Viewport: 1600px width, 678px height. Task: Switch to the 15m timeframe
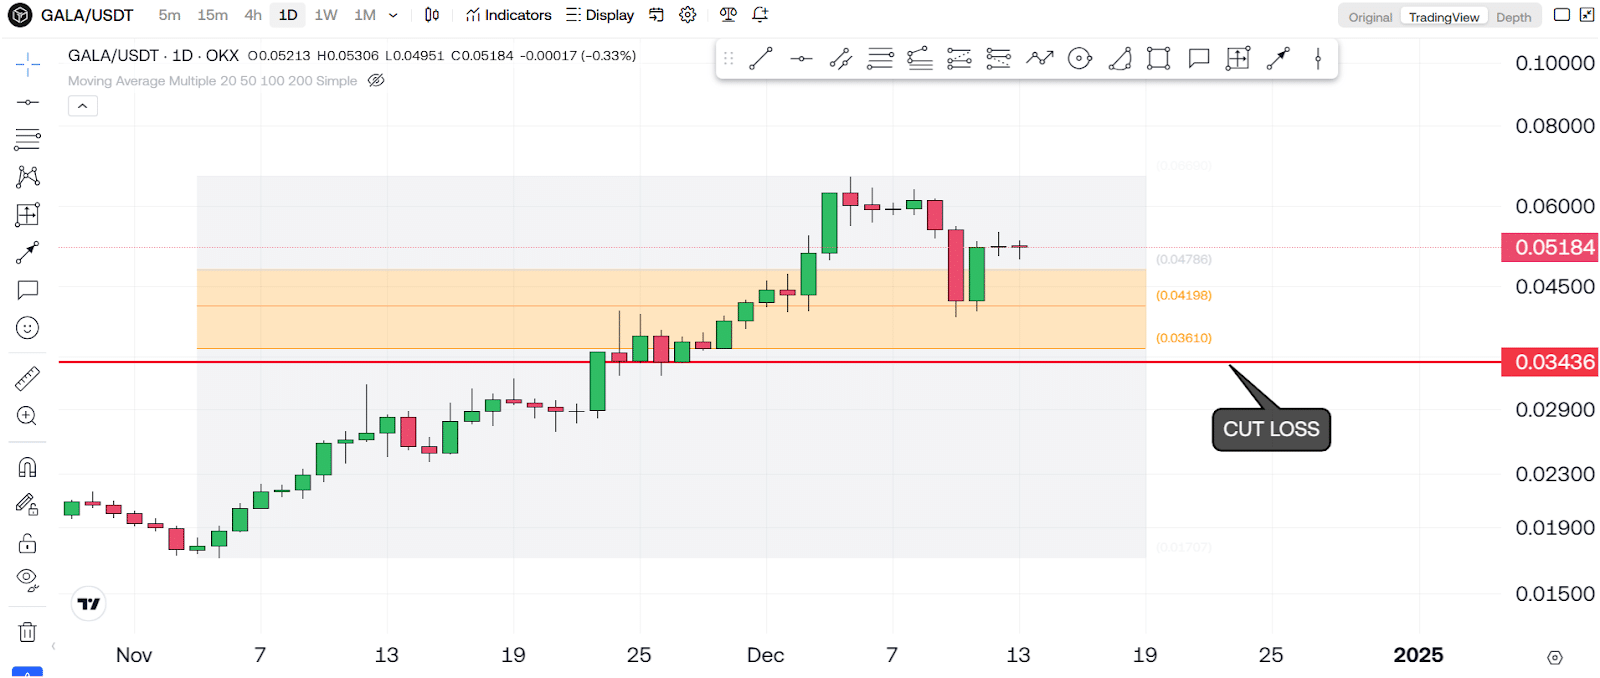pyautogui.click(x=212, y=15)
